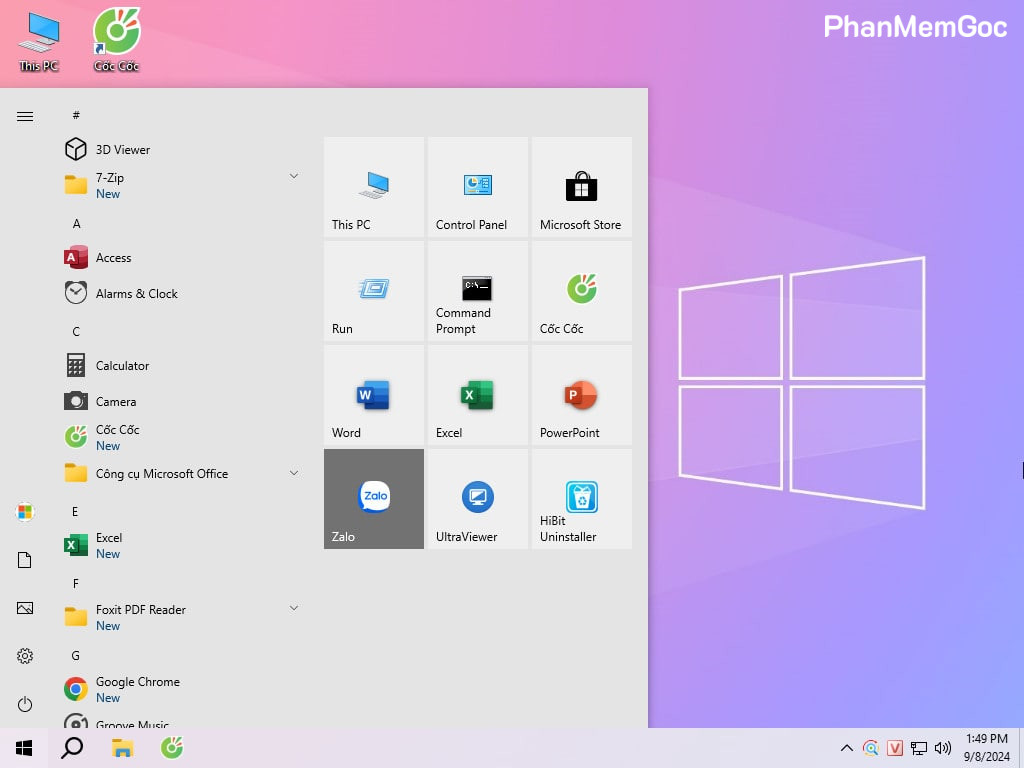Select Alarms & Clock in app list

136,293
